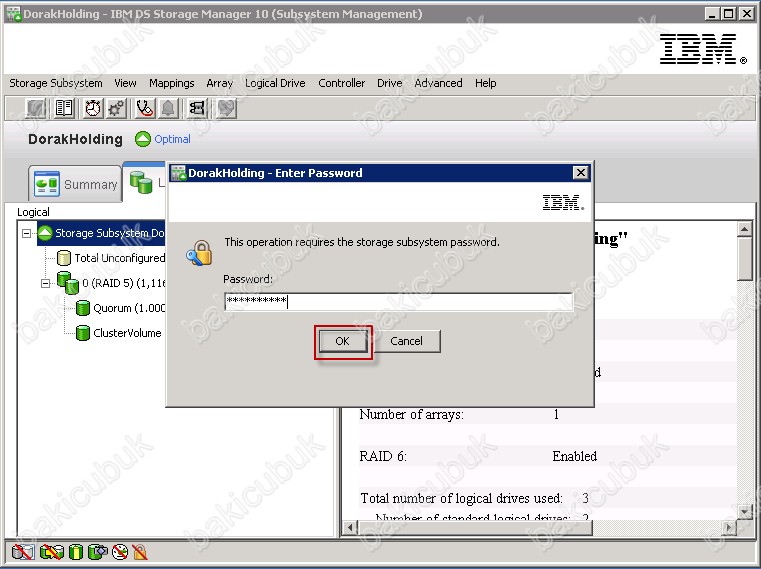This screenshot has width=761, height=569.
Task: Click OK in the Enter Password dialog
Action: tap(343, 341)
